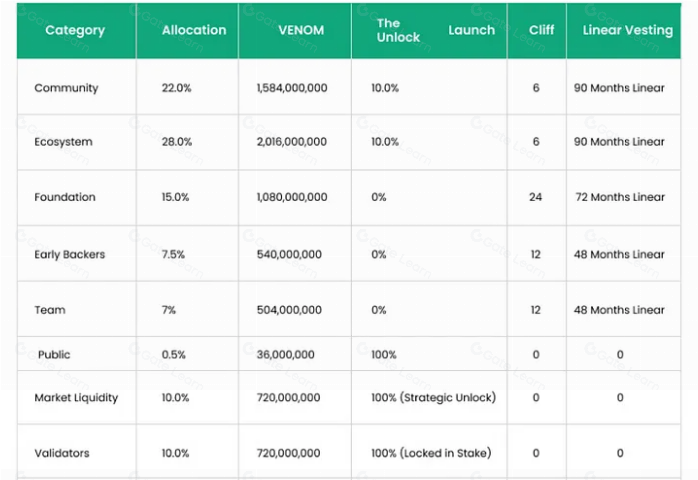Click the Validators category cell

coord(62,453)
